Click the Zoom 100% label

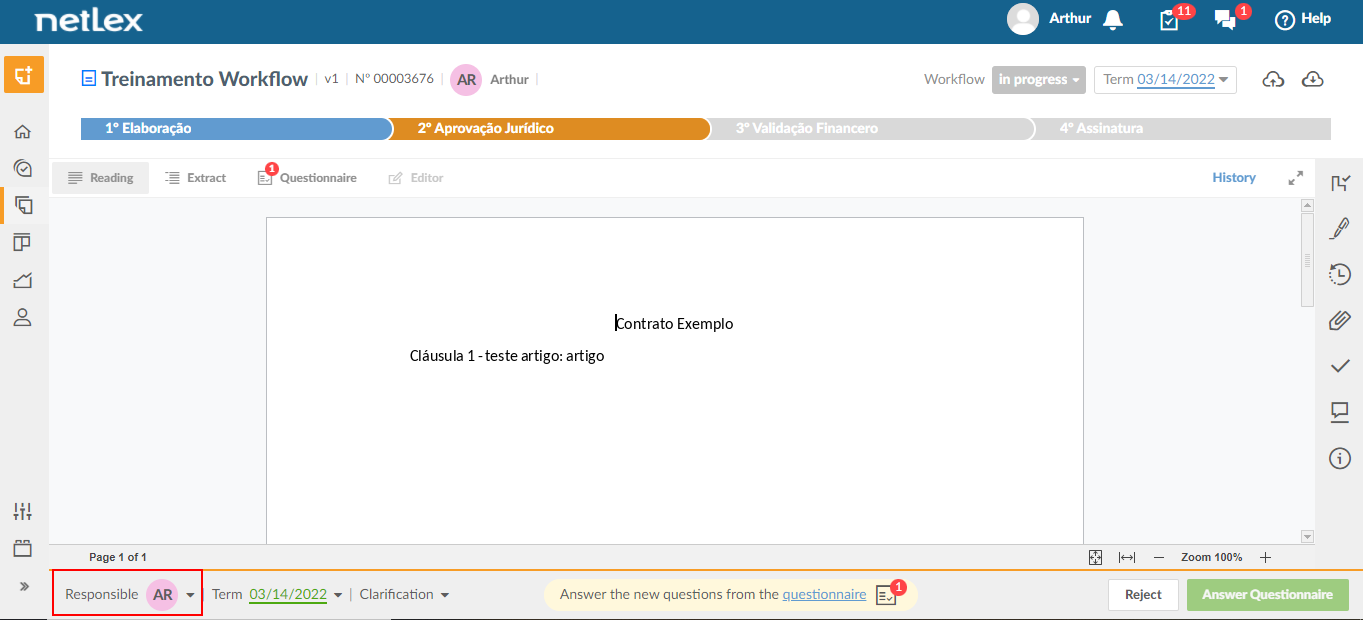1212,557
